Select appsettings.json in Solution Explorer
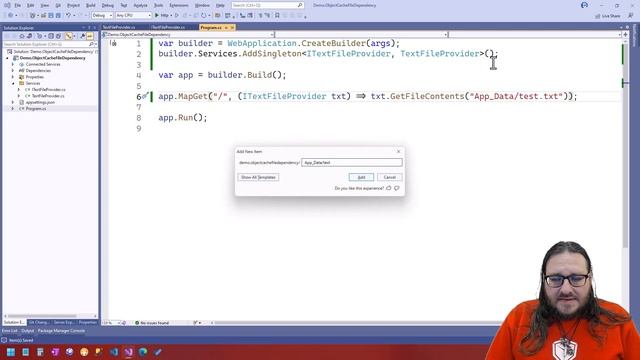 point(40,102)
